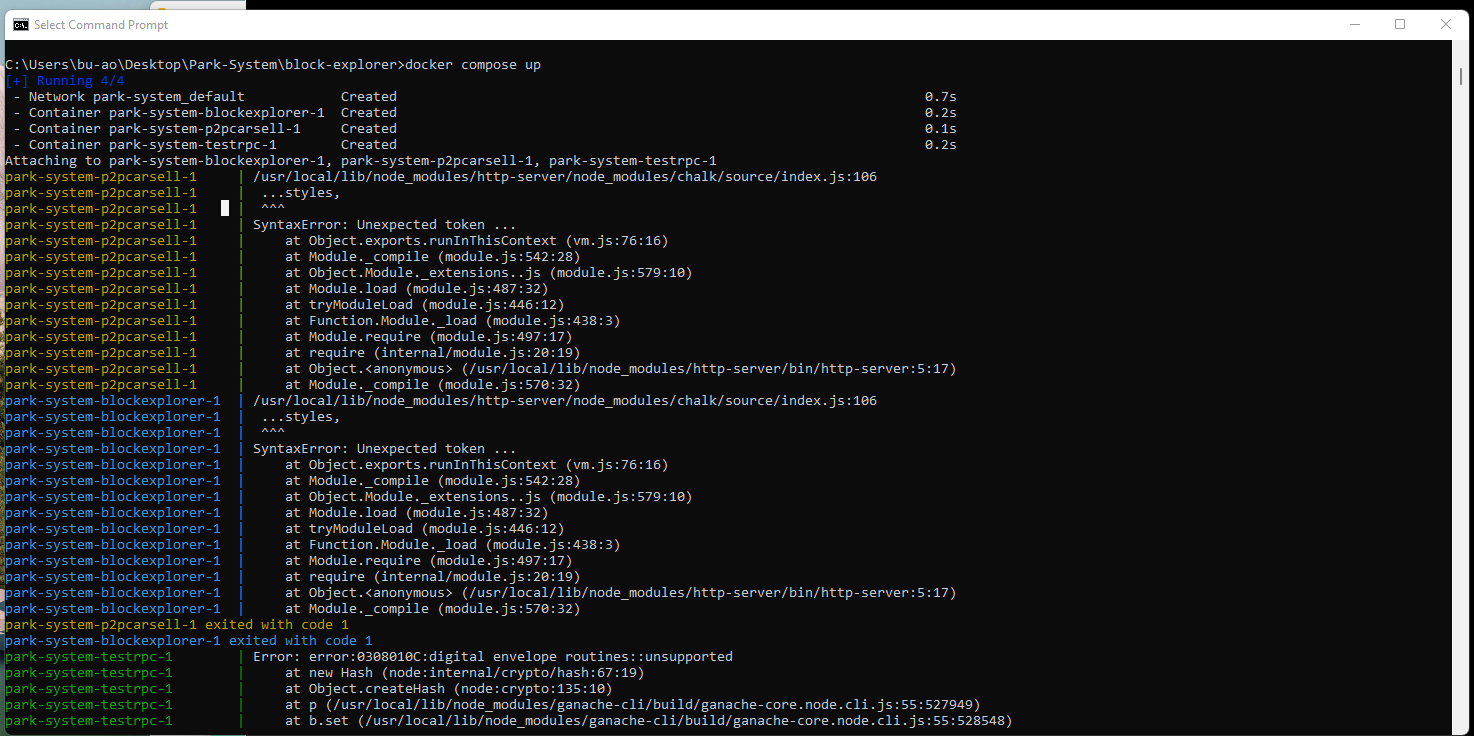Click the 'Select Command Prompt' title text
1474x736 pixels.
[100, 24]
